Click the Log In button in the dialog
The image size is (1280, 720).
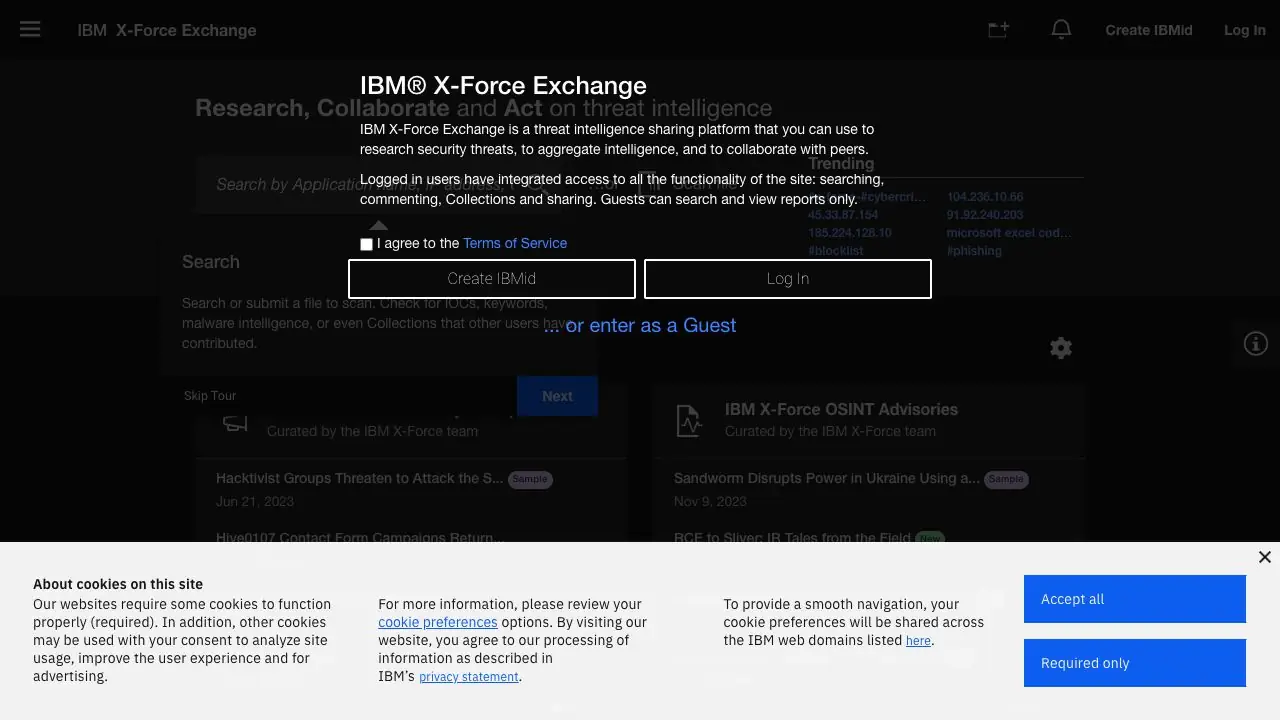[787, 278]
